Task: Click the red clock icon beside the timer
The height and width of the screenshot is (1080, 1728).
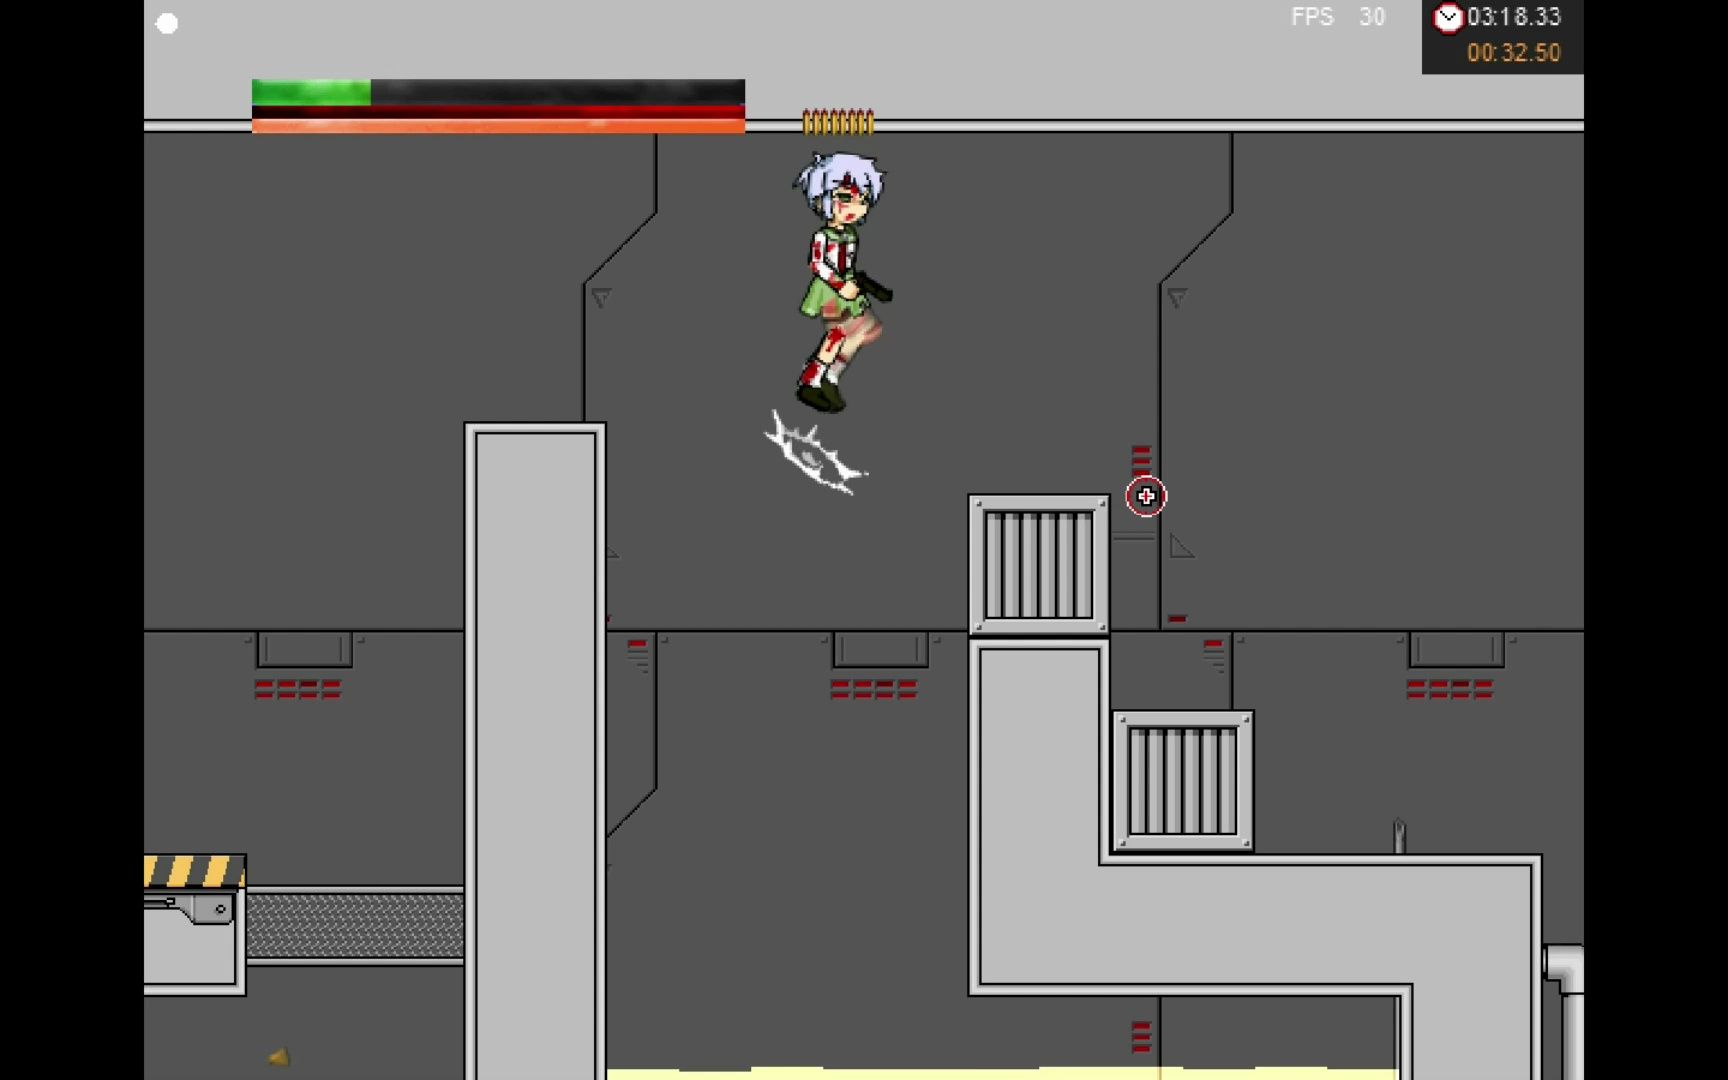Action: [1448, 18]
